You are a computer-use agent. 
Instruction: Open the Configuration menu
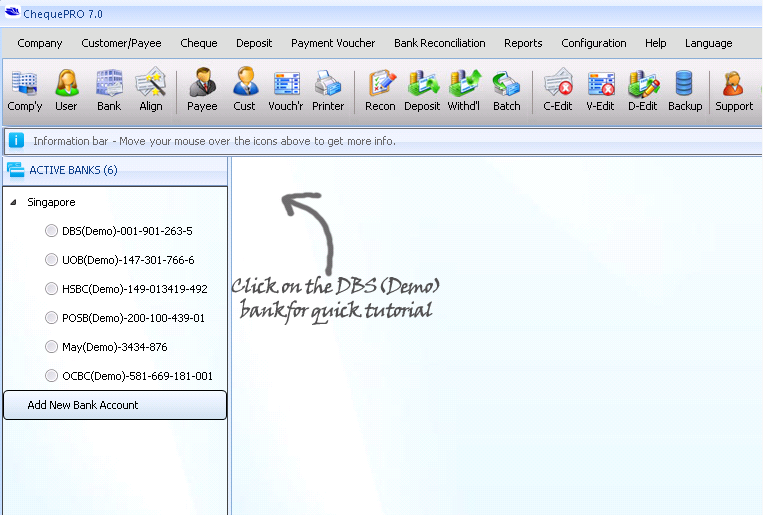(x=594, y=43)
